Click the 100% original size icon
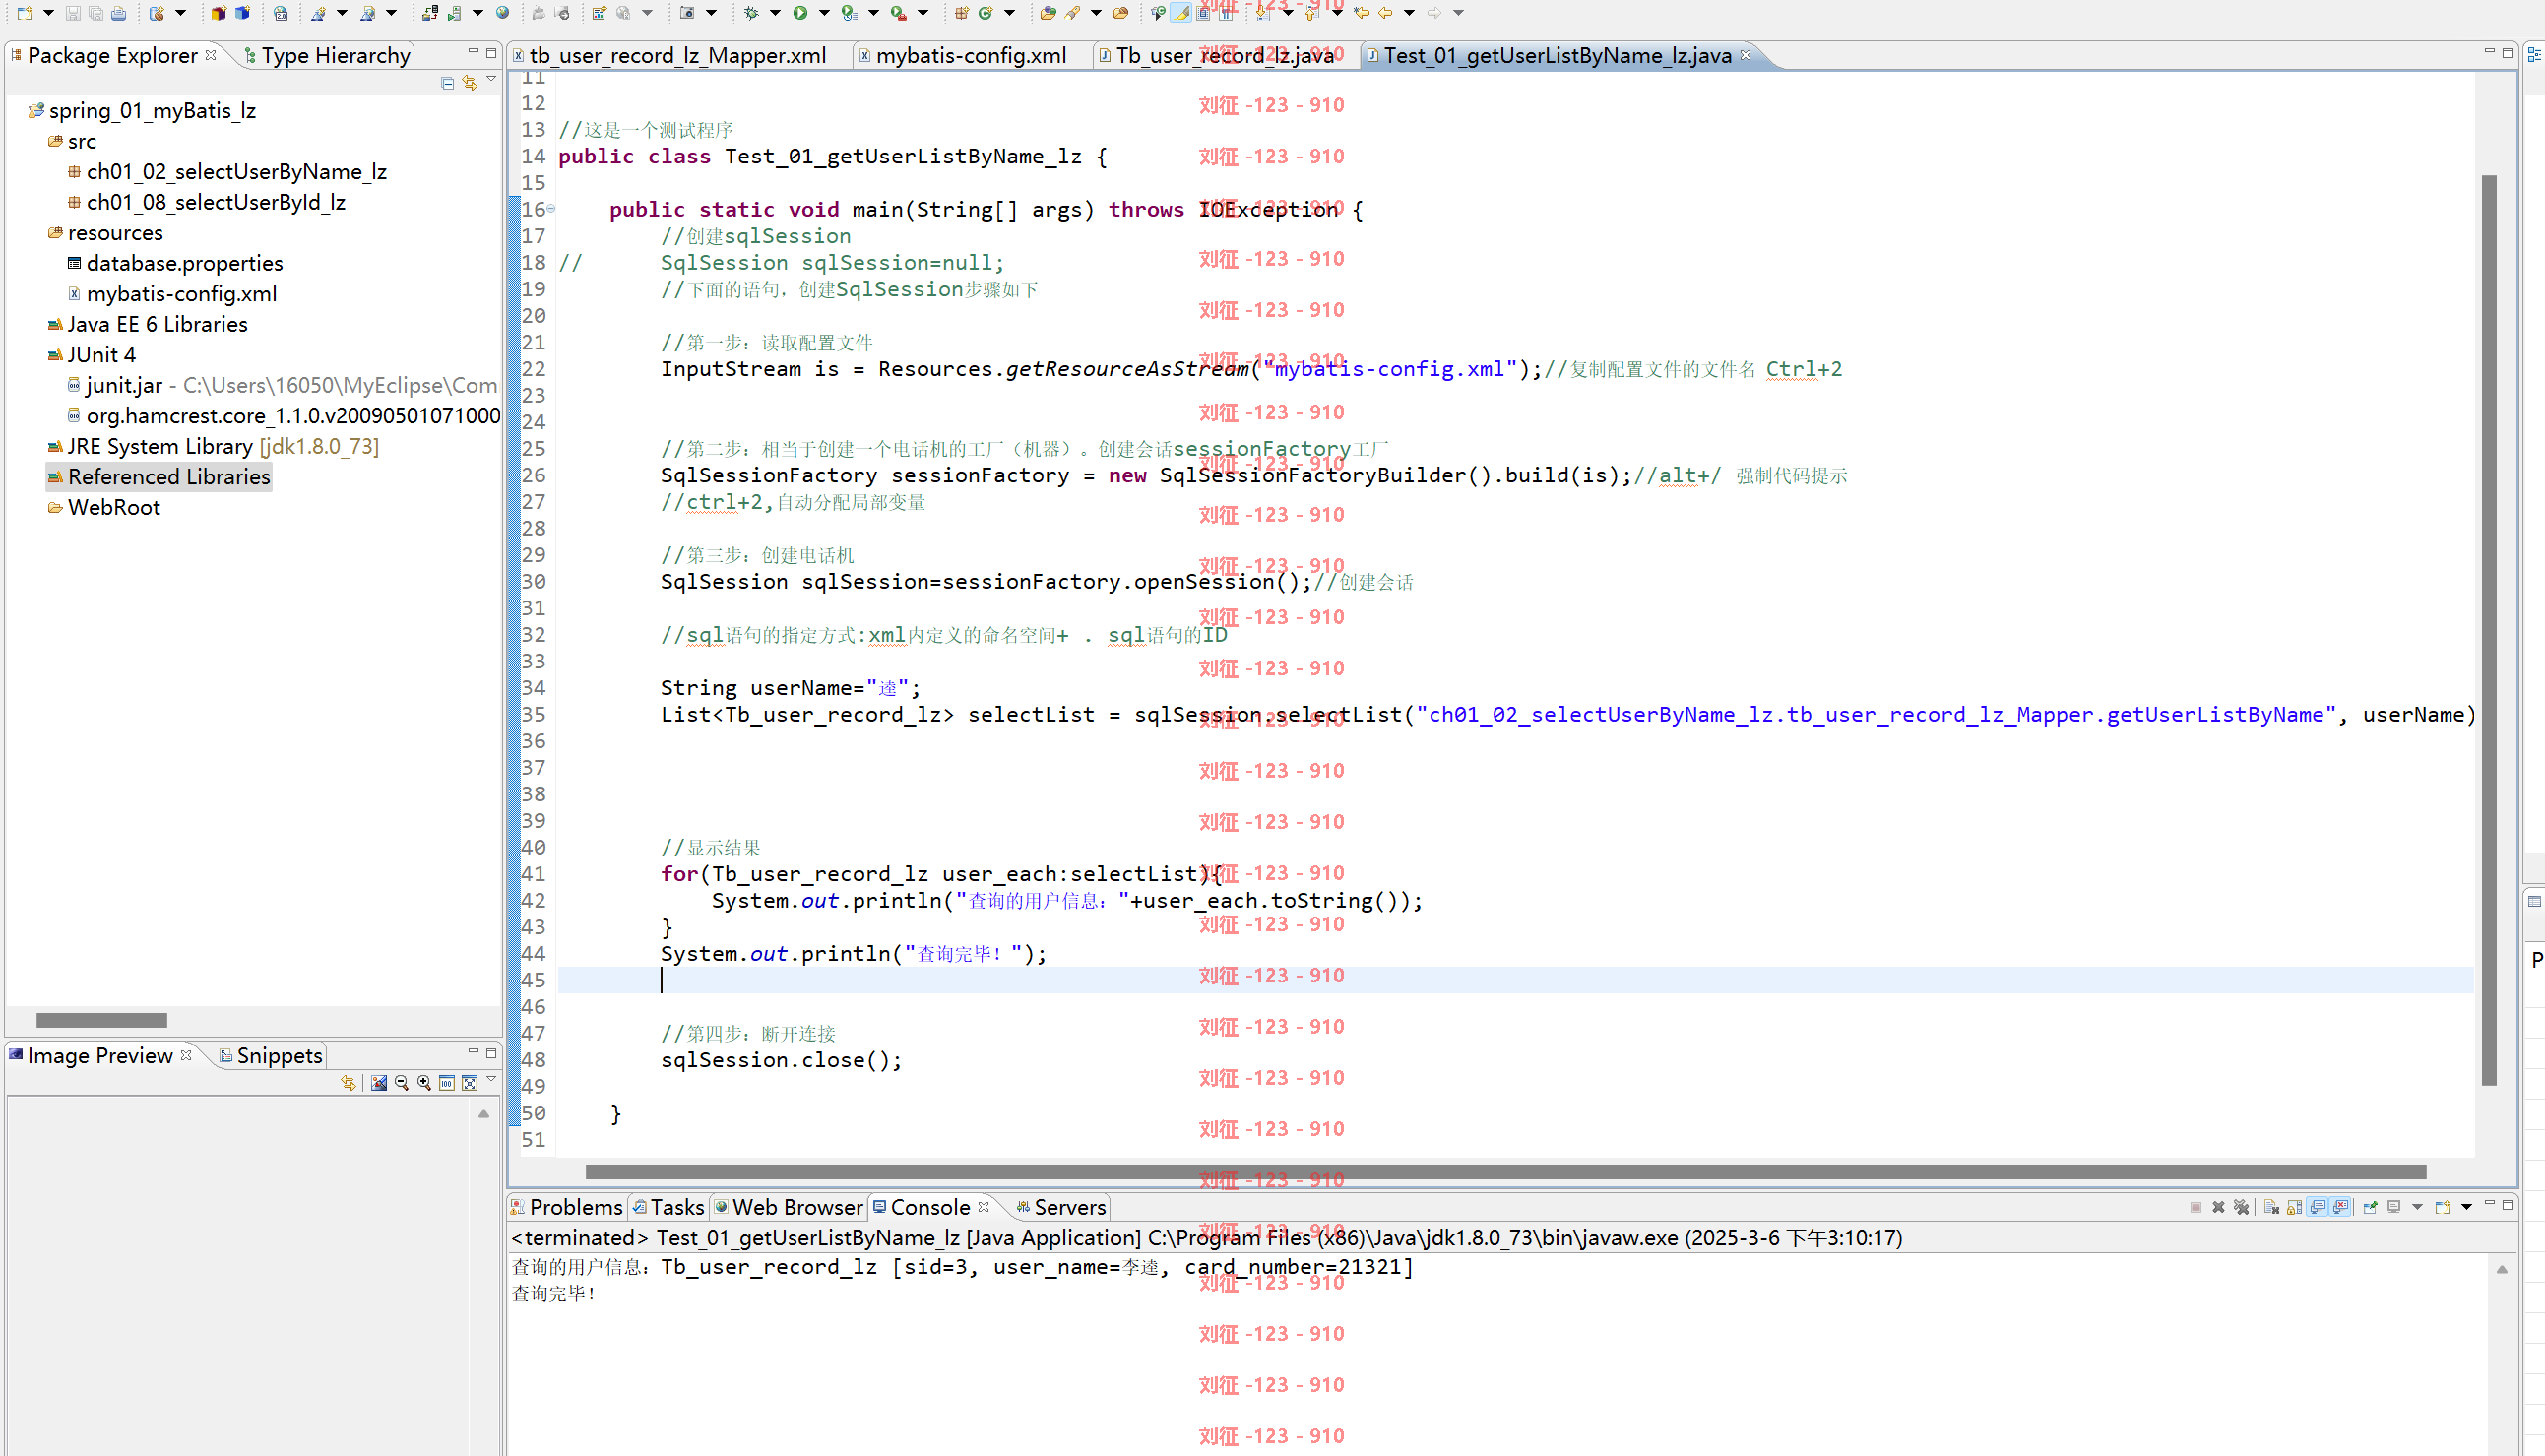 447,1083
